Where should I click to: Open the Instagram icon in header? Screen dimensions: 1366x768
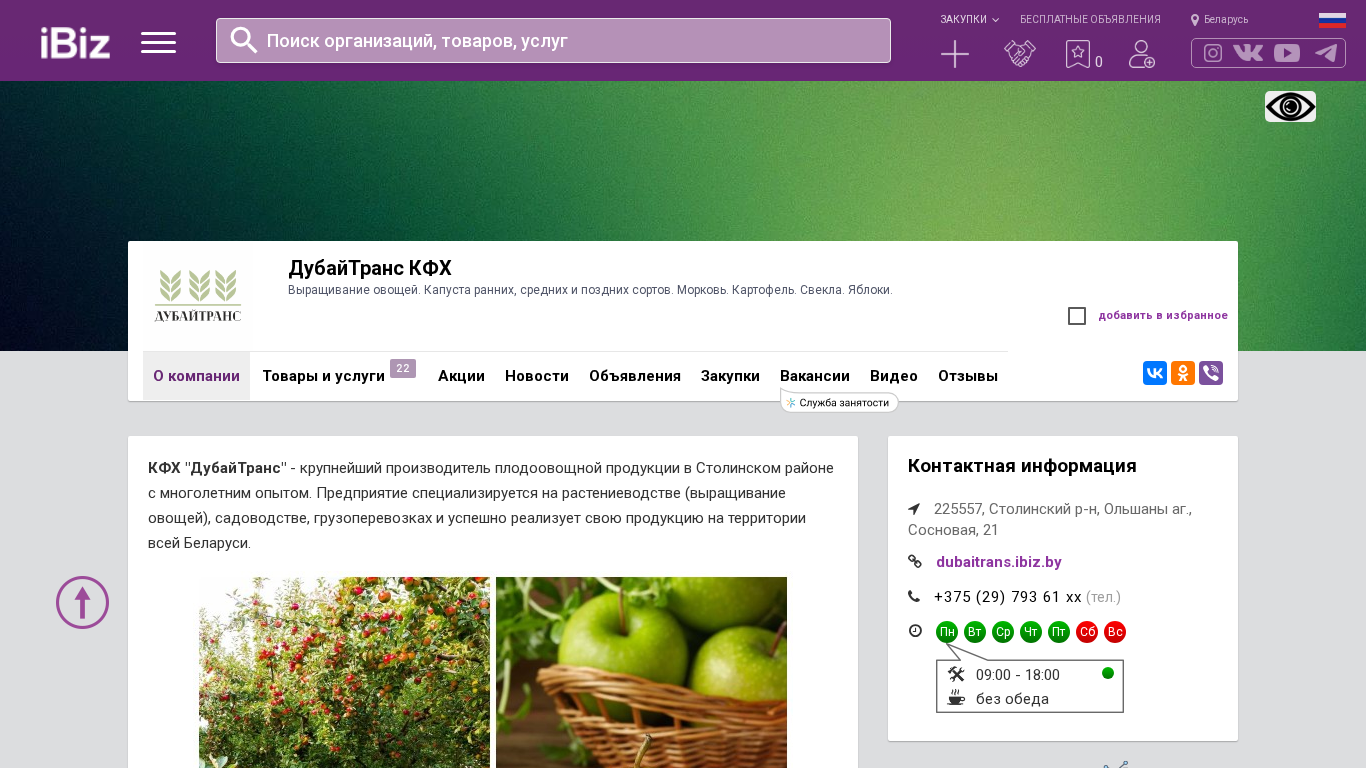coord(1213,53)
